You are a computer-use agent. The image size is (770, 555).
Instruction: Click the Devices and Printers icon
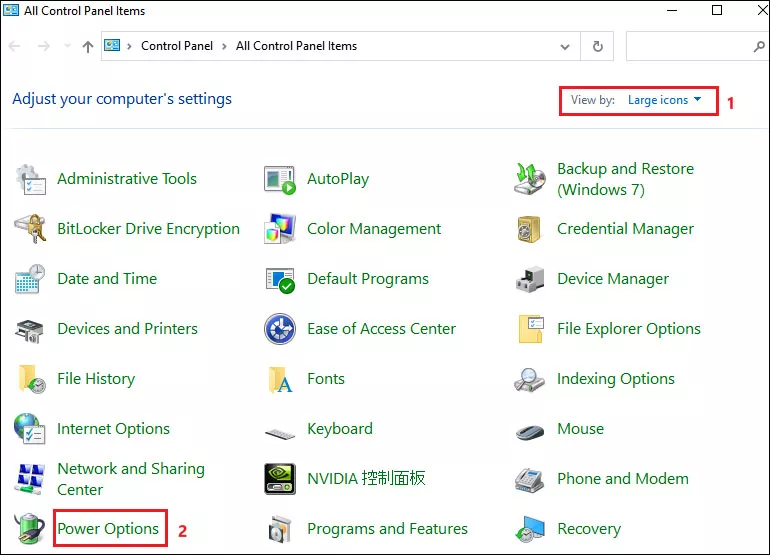pos(29,330)
